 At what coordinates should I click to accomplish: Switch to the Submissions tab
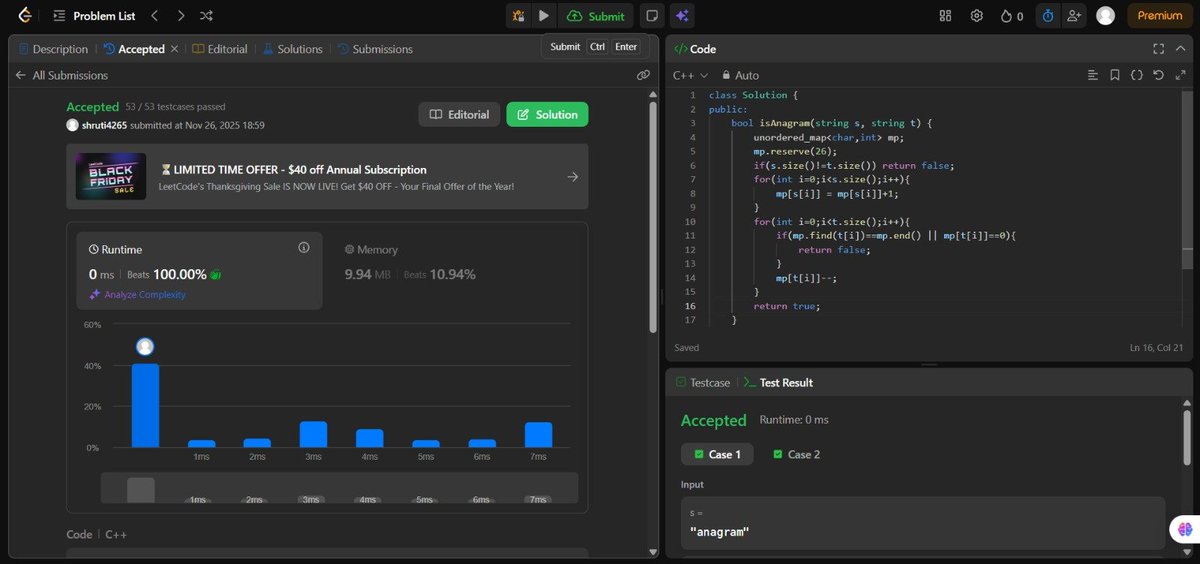pyautogui.click(x=375, y=49)
